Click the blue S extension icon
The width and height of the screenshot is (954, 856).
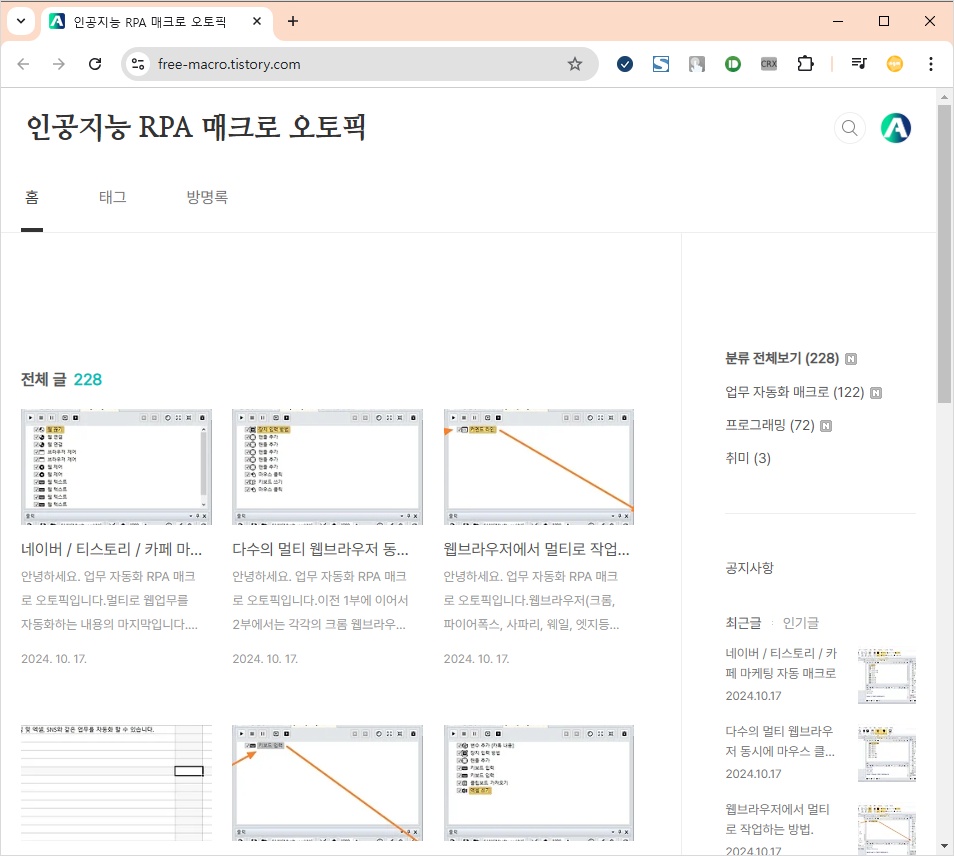[x=661, y=64]
